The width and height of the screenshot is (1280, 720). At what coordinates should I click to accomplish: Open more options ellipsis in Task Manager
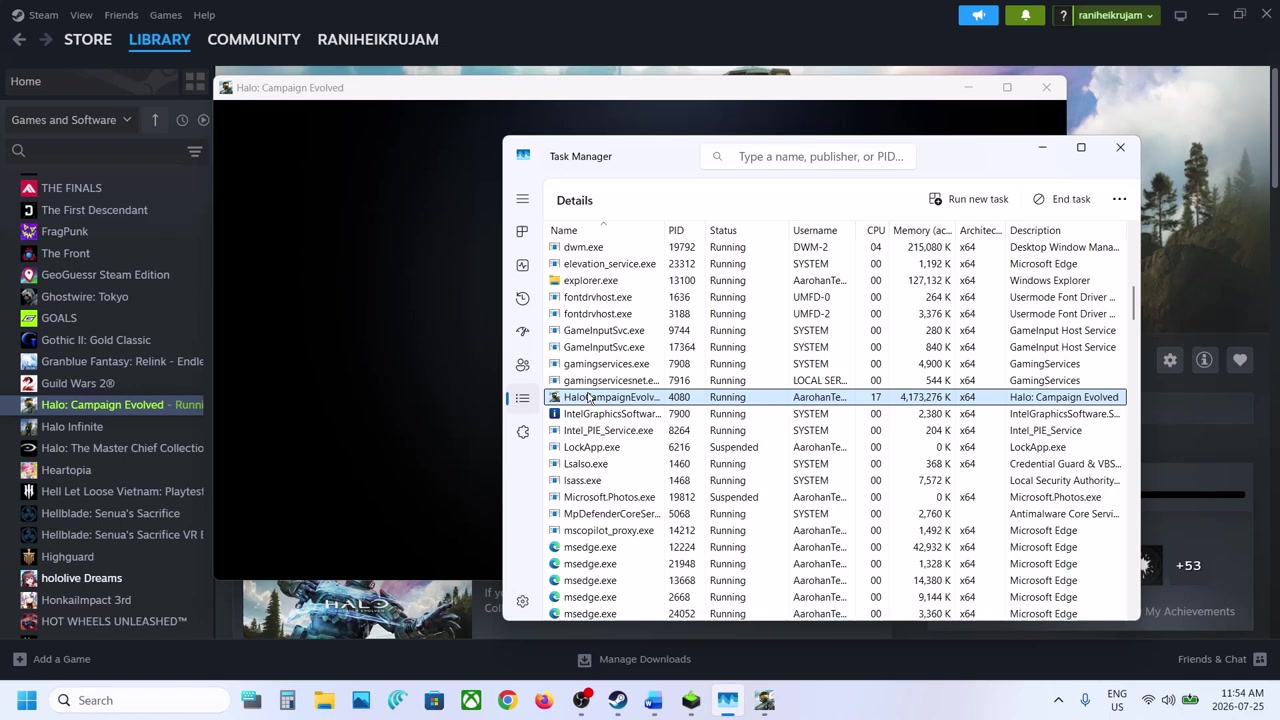click(1119, 199)
